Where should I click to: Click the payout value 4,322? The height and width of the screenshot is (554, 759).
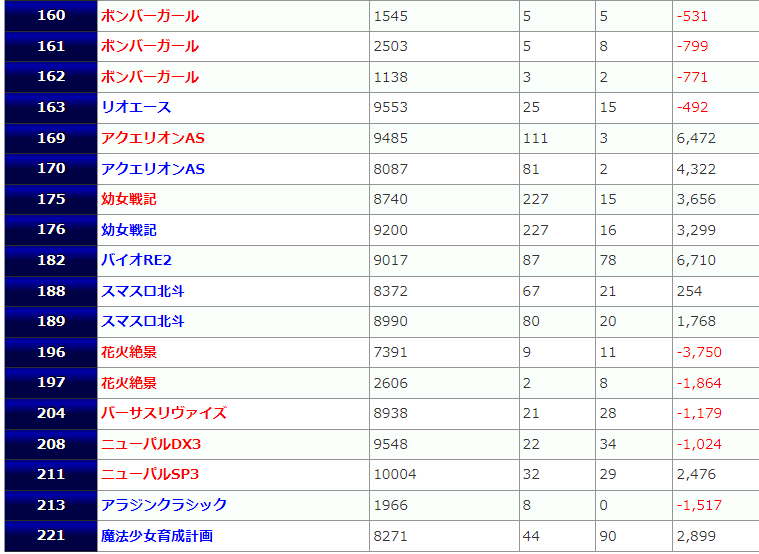tap(696, 169)
